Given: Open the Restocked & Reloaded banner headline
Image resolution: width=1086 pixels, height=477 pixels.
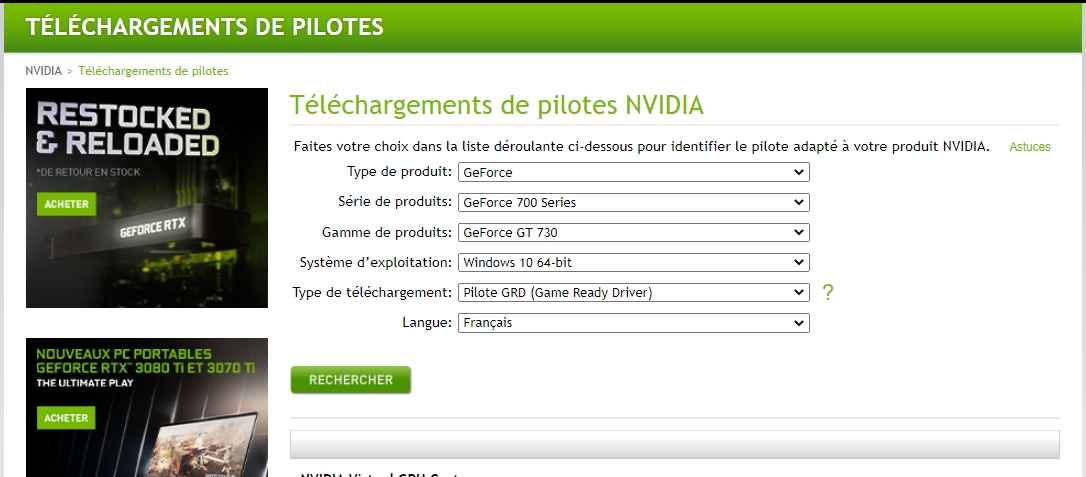Looking at the screenshot, I should click(x=126, y=129).
